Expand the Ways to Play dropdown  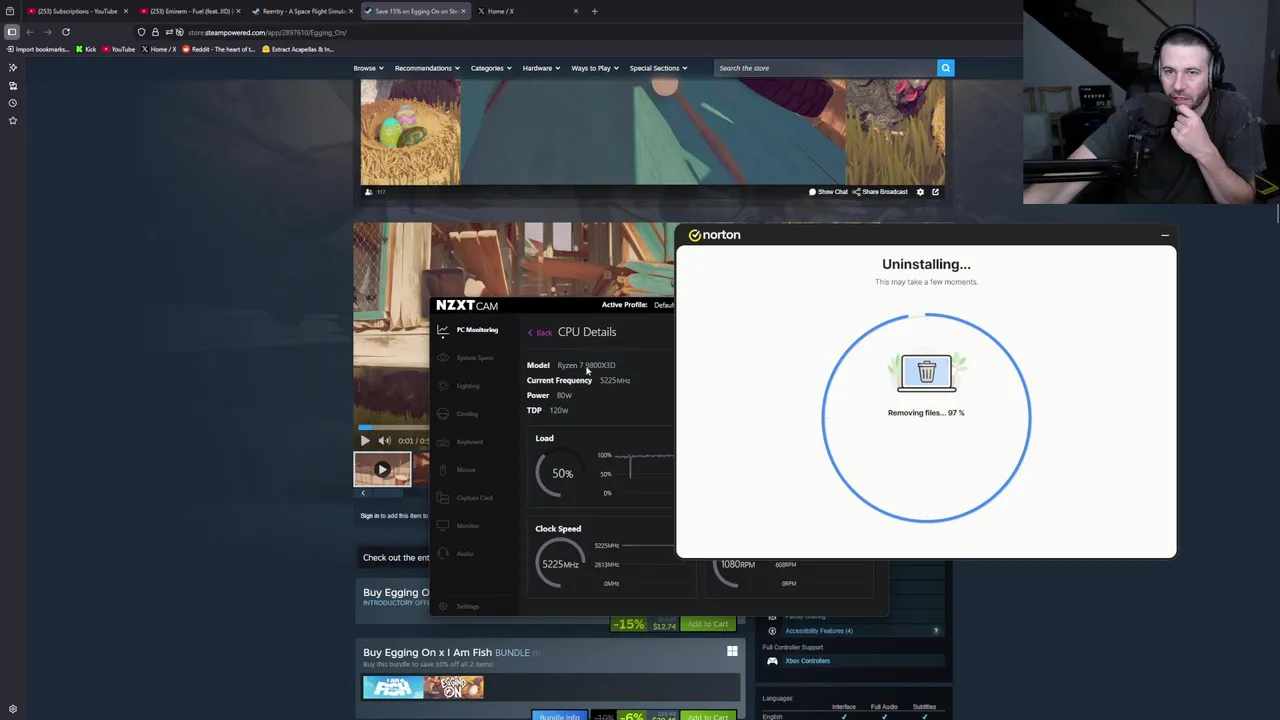pos(595,68)
